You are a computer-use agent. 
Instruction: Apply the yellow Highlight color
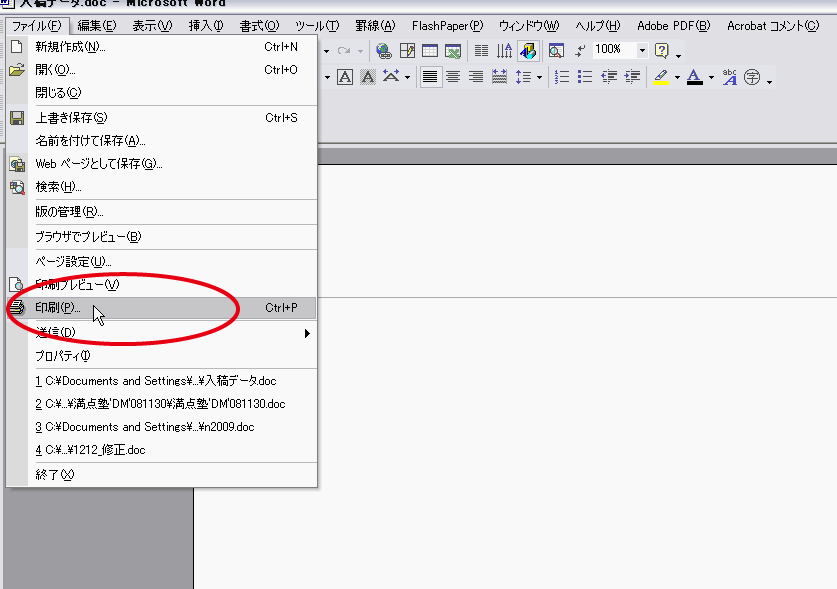[x=661, y=77]
